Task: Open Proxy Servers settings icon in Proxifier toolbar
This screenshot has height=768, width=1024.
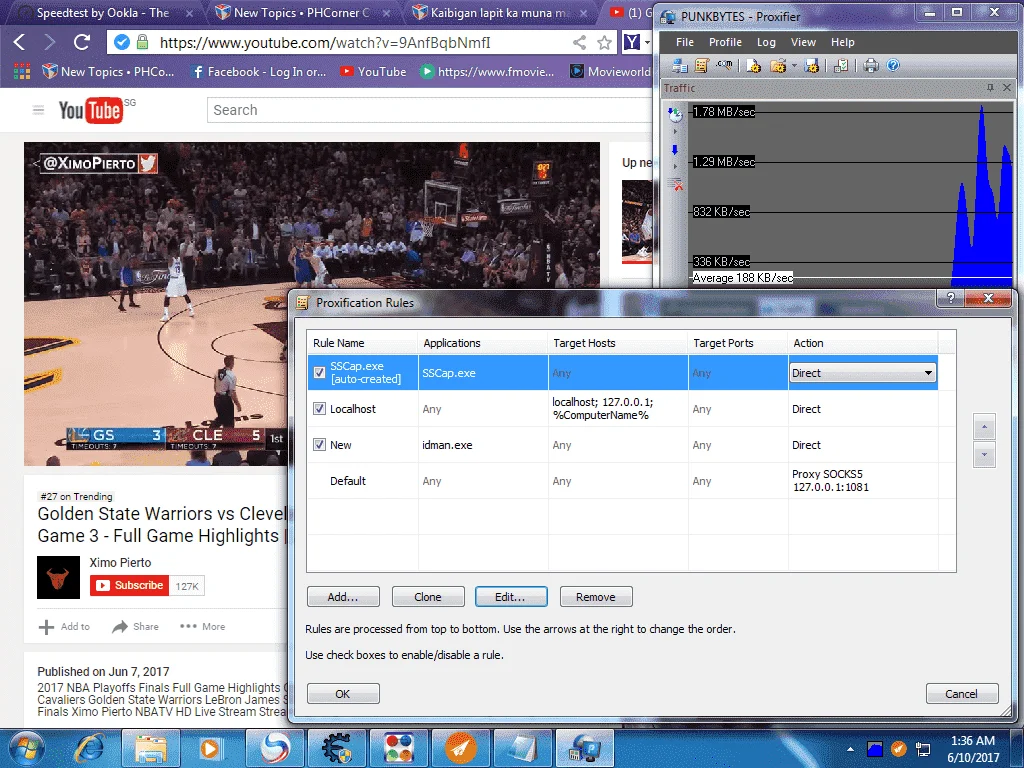Action: [x=680, y=65]
